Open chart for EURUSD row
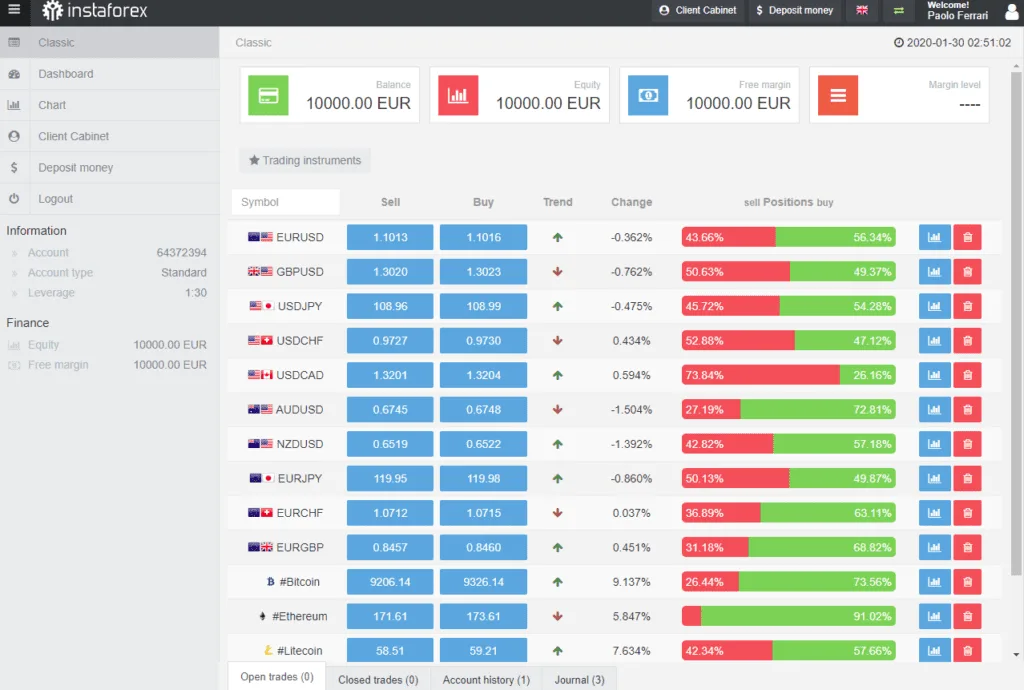1024x690 pixels. click(x=934, y=237)
